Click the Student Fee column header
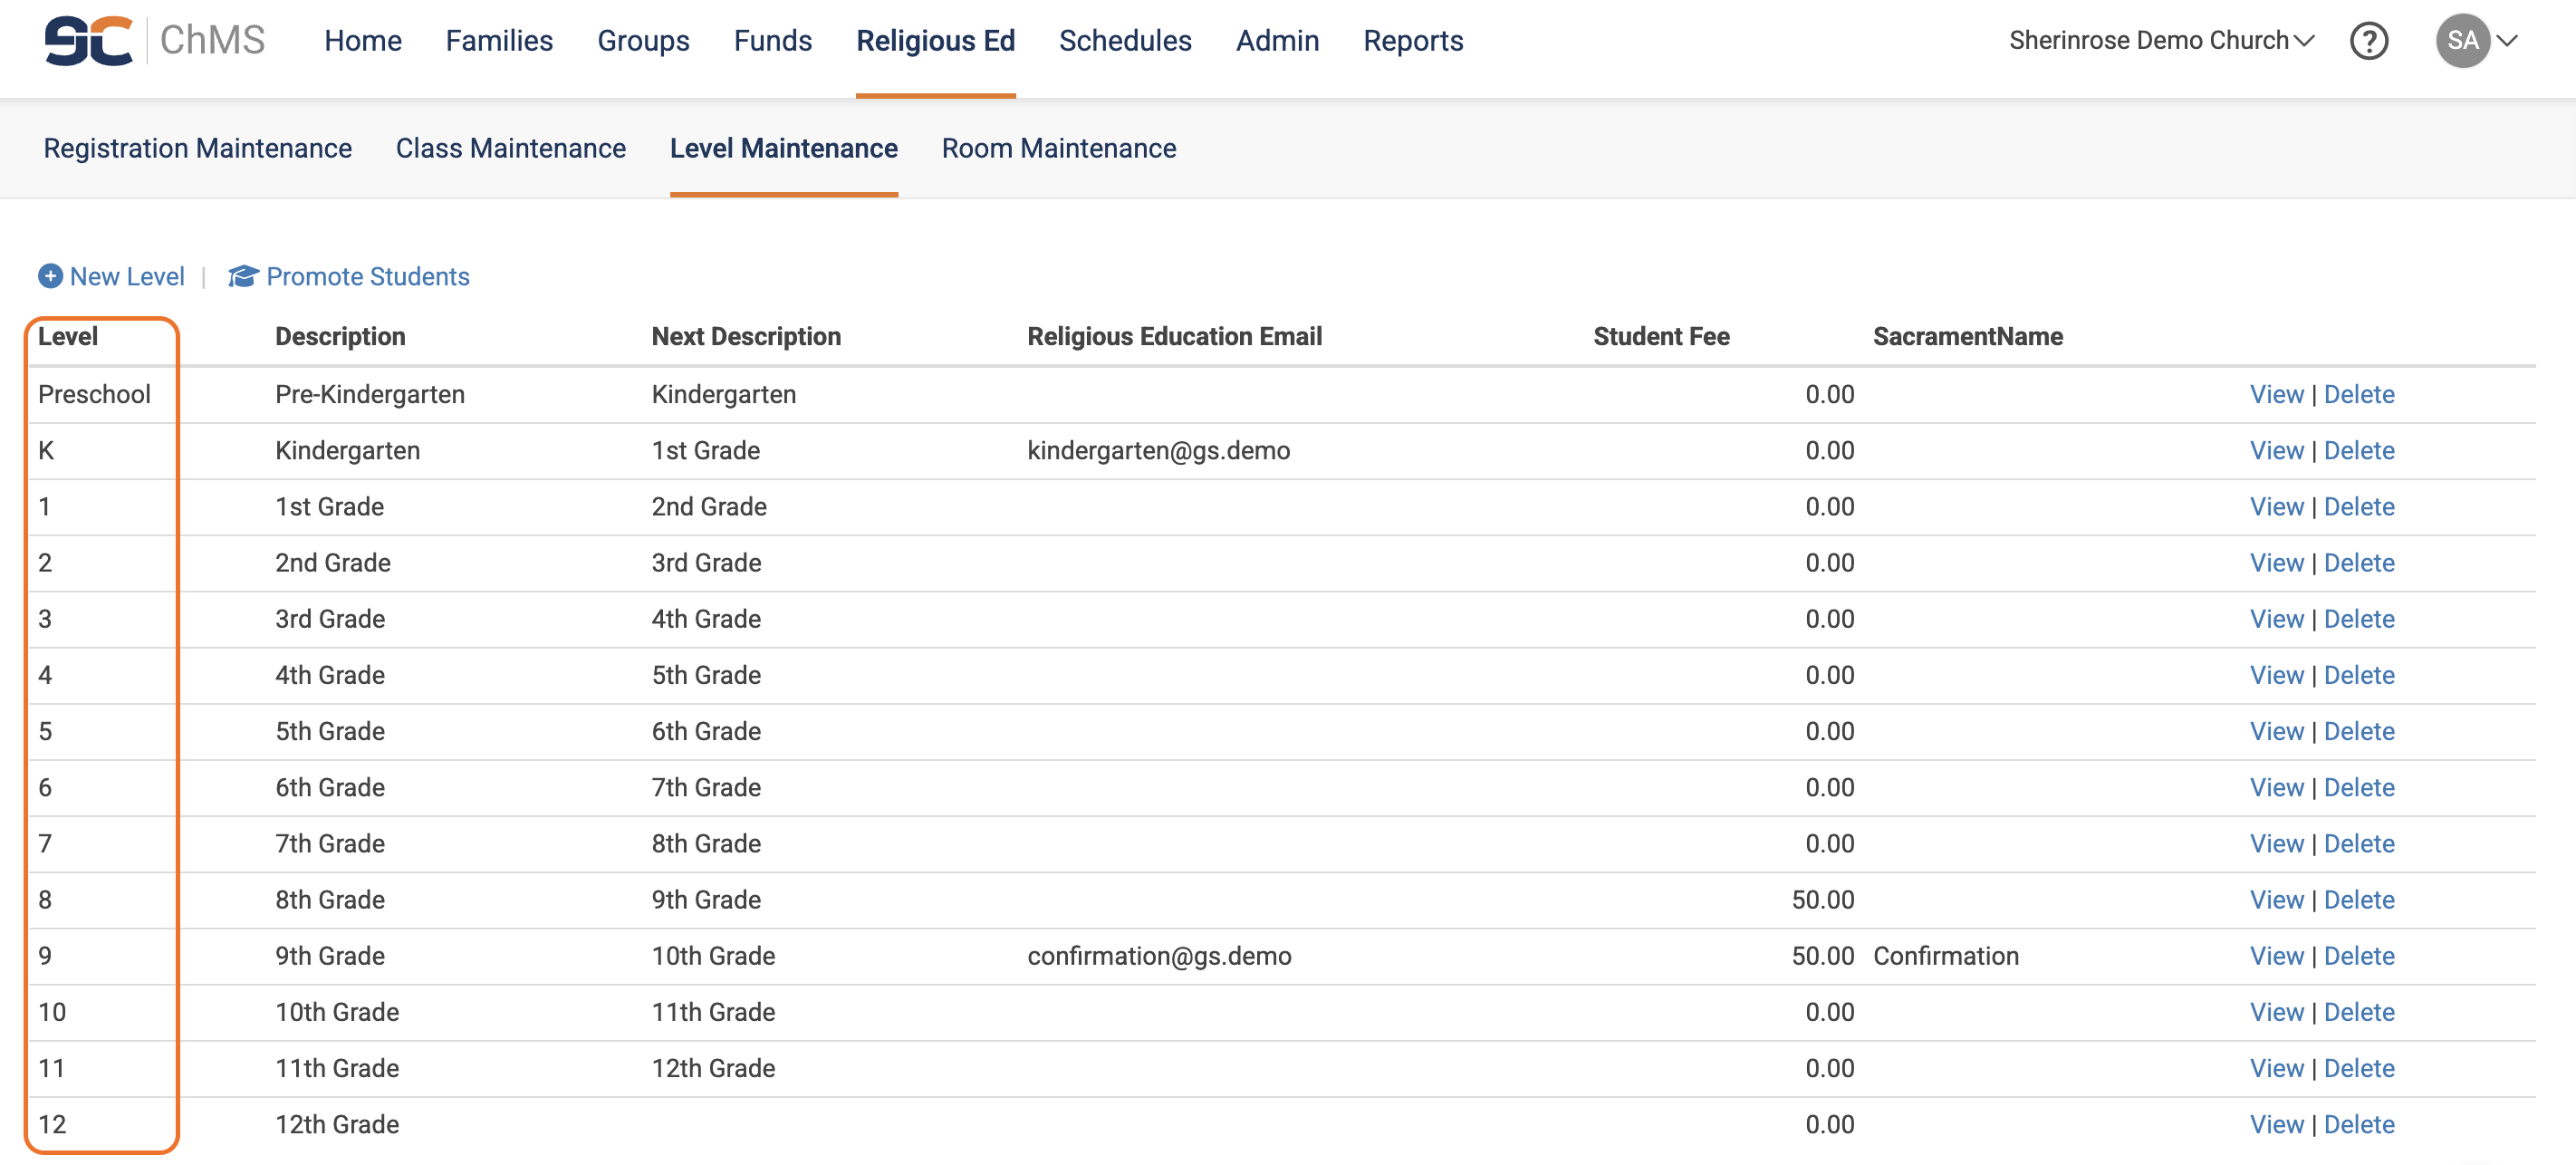 [x=1660, y=336]
